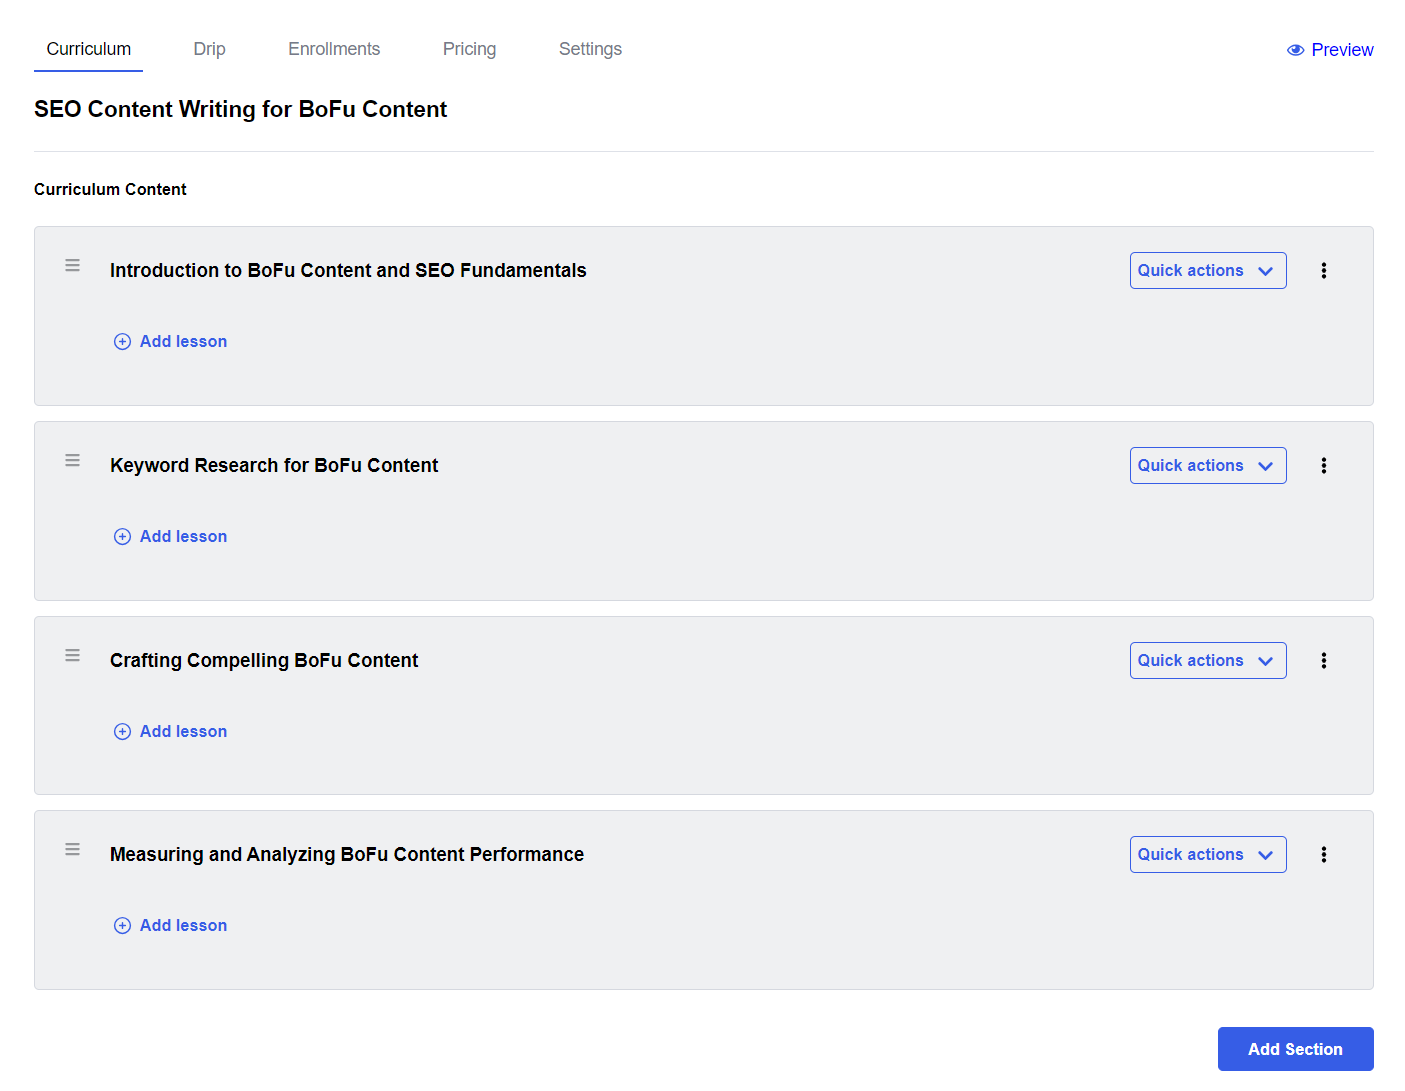The height and width of the screenshot is (1091, 1405).
Task: Open three-dot menu for Crafting Compelling section
Action: point(1323,661)
